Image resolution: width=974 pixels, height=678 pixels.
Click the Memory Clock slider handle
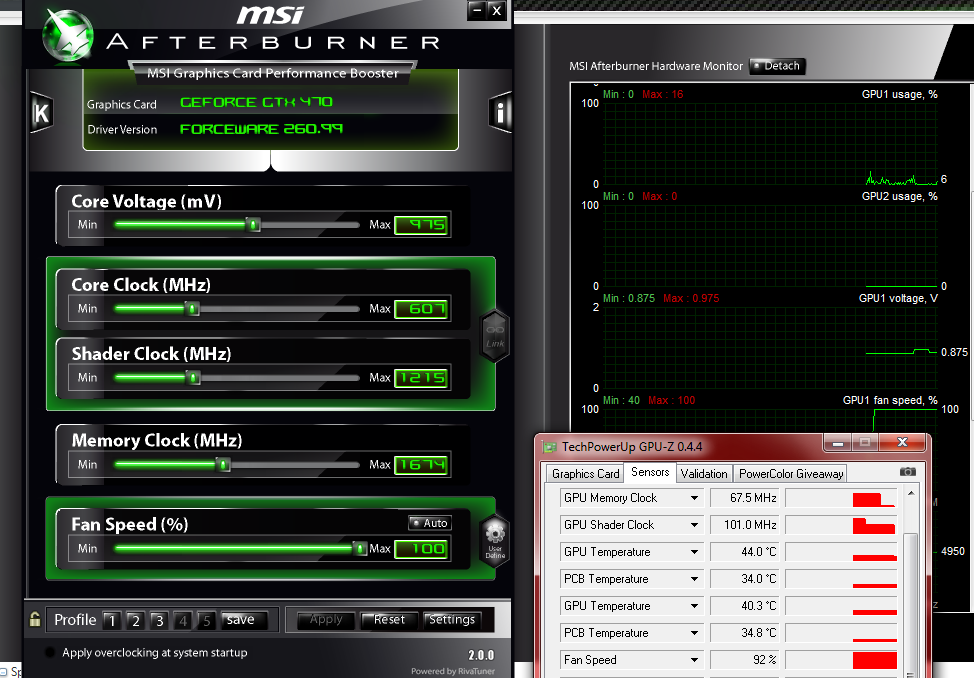(x=223, y=464)
